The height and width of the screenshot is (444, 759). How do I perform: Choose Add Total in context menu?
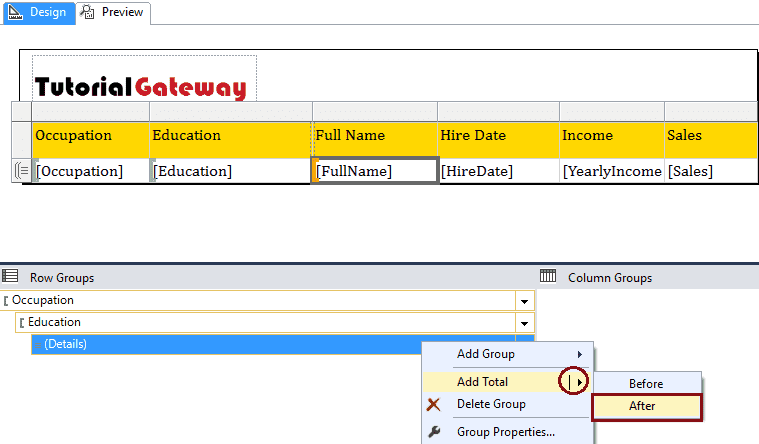(507, 382)
